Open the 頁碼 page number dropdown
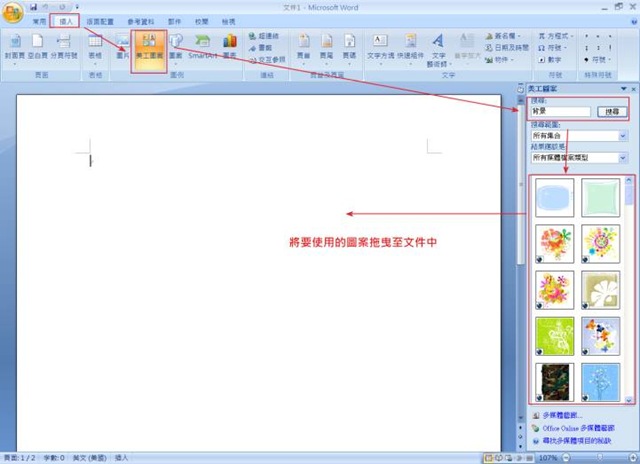The image size is (640, 464). click(349, 49)
